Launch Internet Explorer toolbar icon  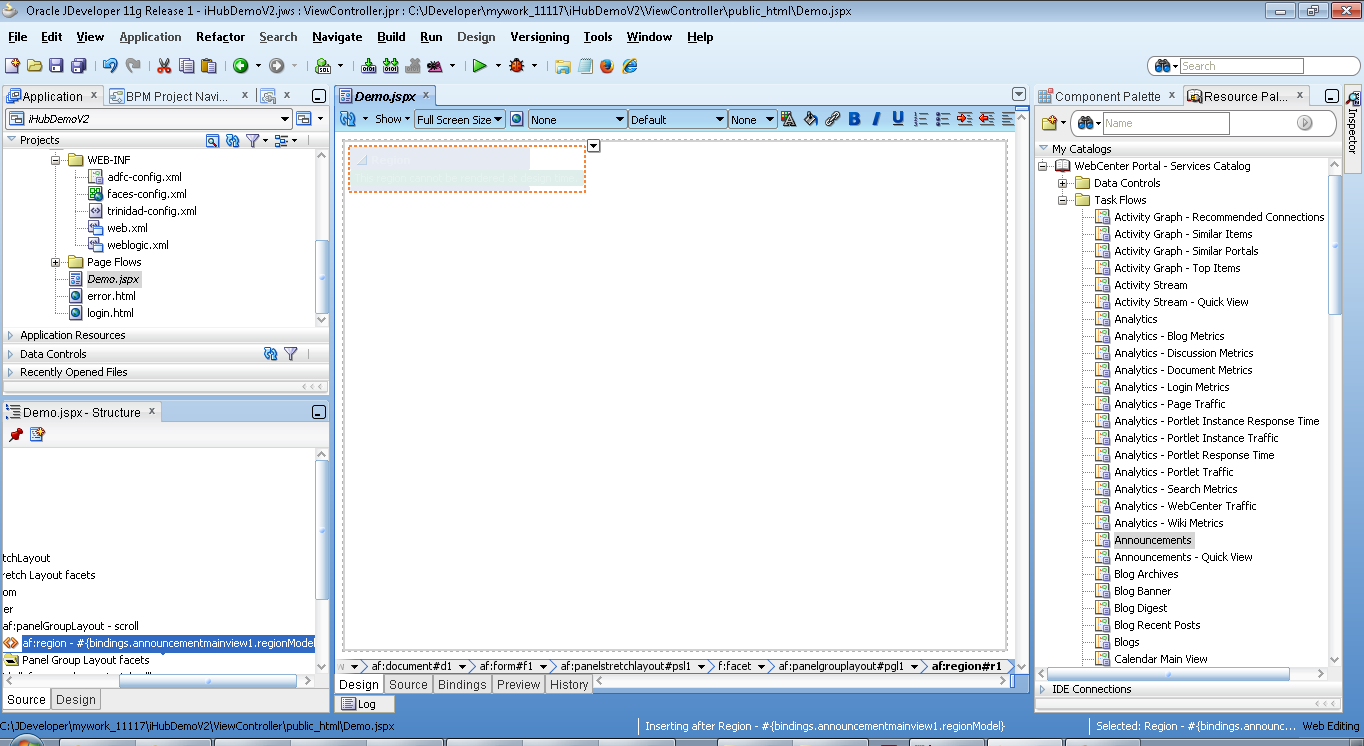pos(630,66)
